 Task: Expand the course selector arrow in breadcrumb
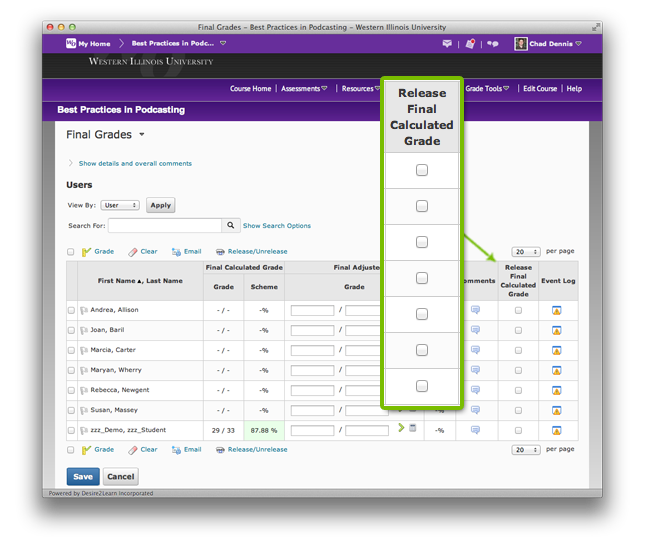coord(223,43)
